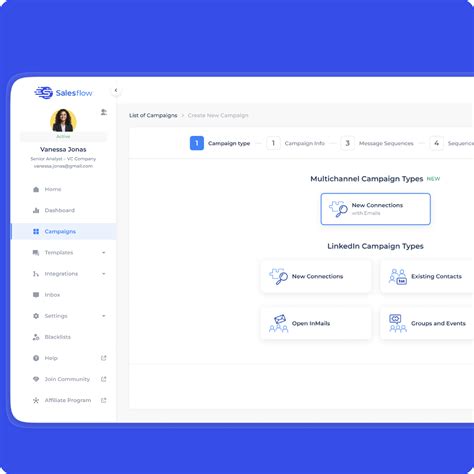Expand the Templates dropdown arrow

tap(104, 253)
